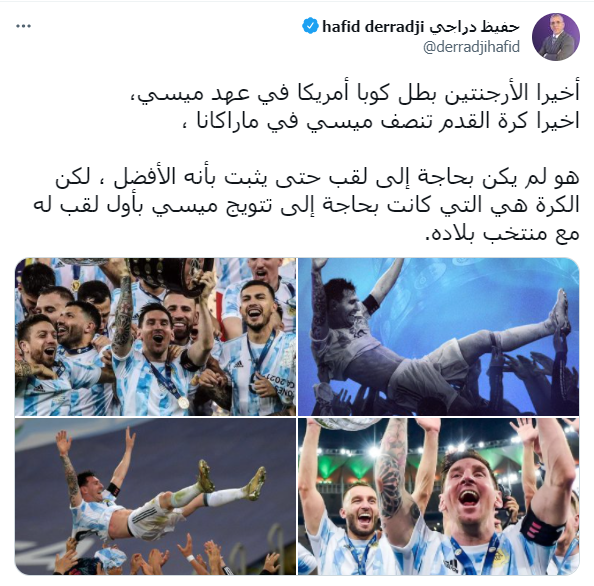Click the display name "hafid derradji"

pos(372,27)
